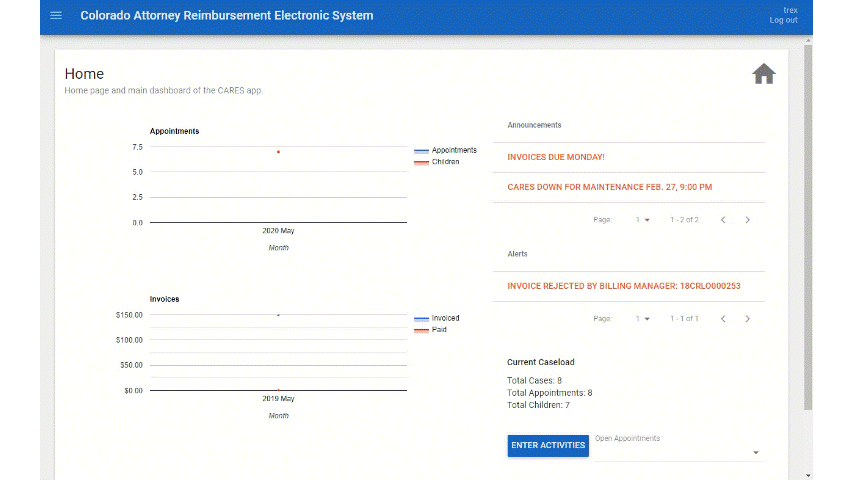Go to previous page of Announcements
Viewport: 853px width, 480px height.
pos(723,220)
